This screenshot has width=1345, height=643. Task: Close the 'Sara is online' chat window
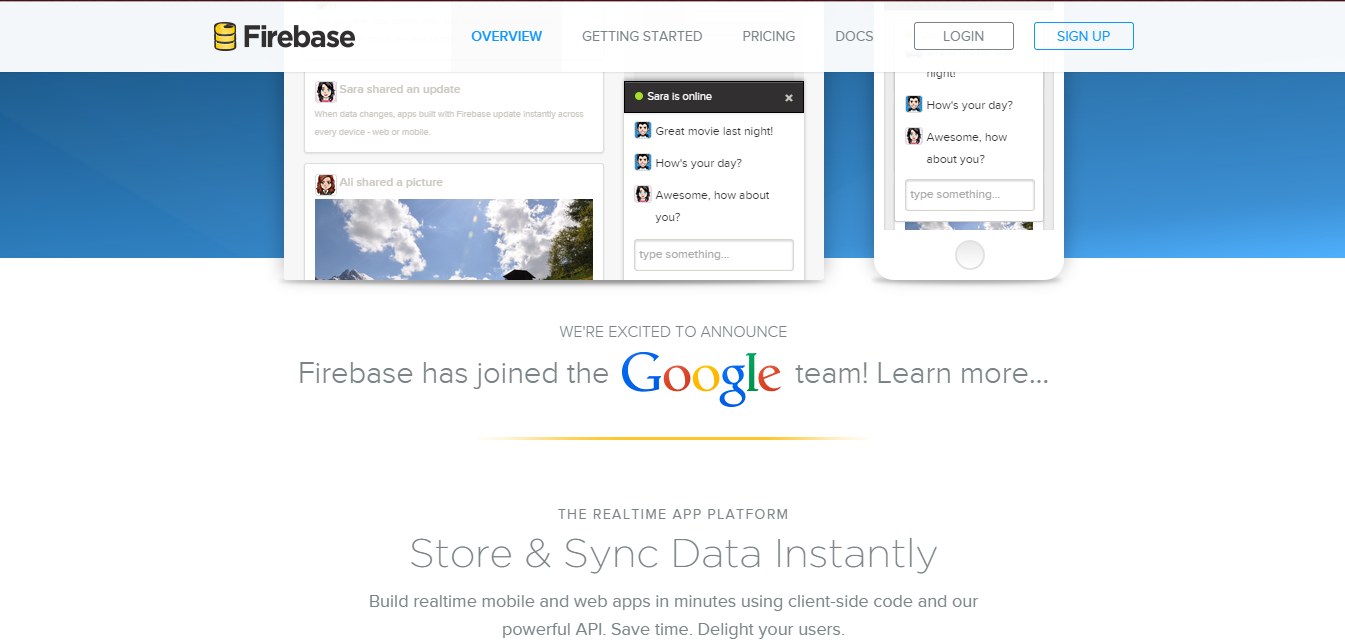pyautogui.click(x=789, y=98)
